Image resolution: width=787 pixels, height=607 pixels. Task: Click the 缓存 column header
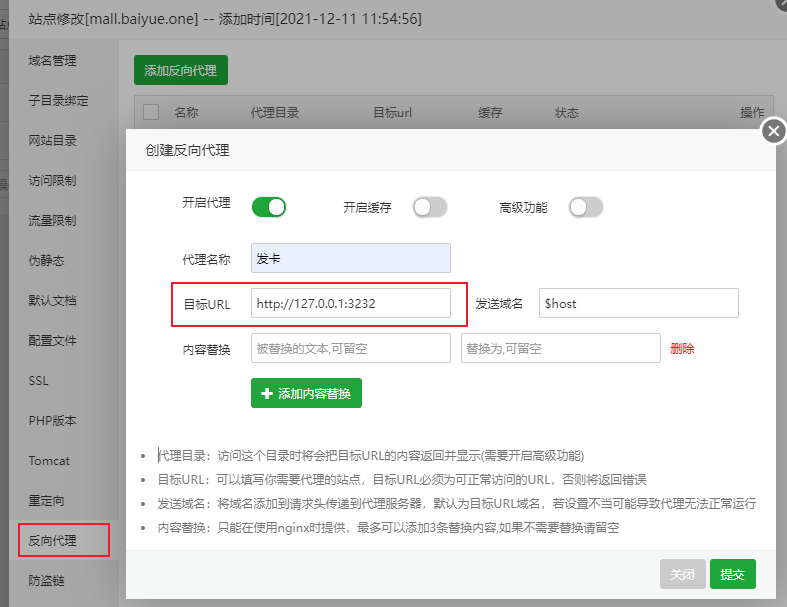pos(490,112)
